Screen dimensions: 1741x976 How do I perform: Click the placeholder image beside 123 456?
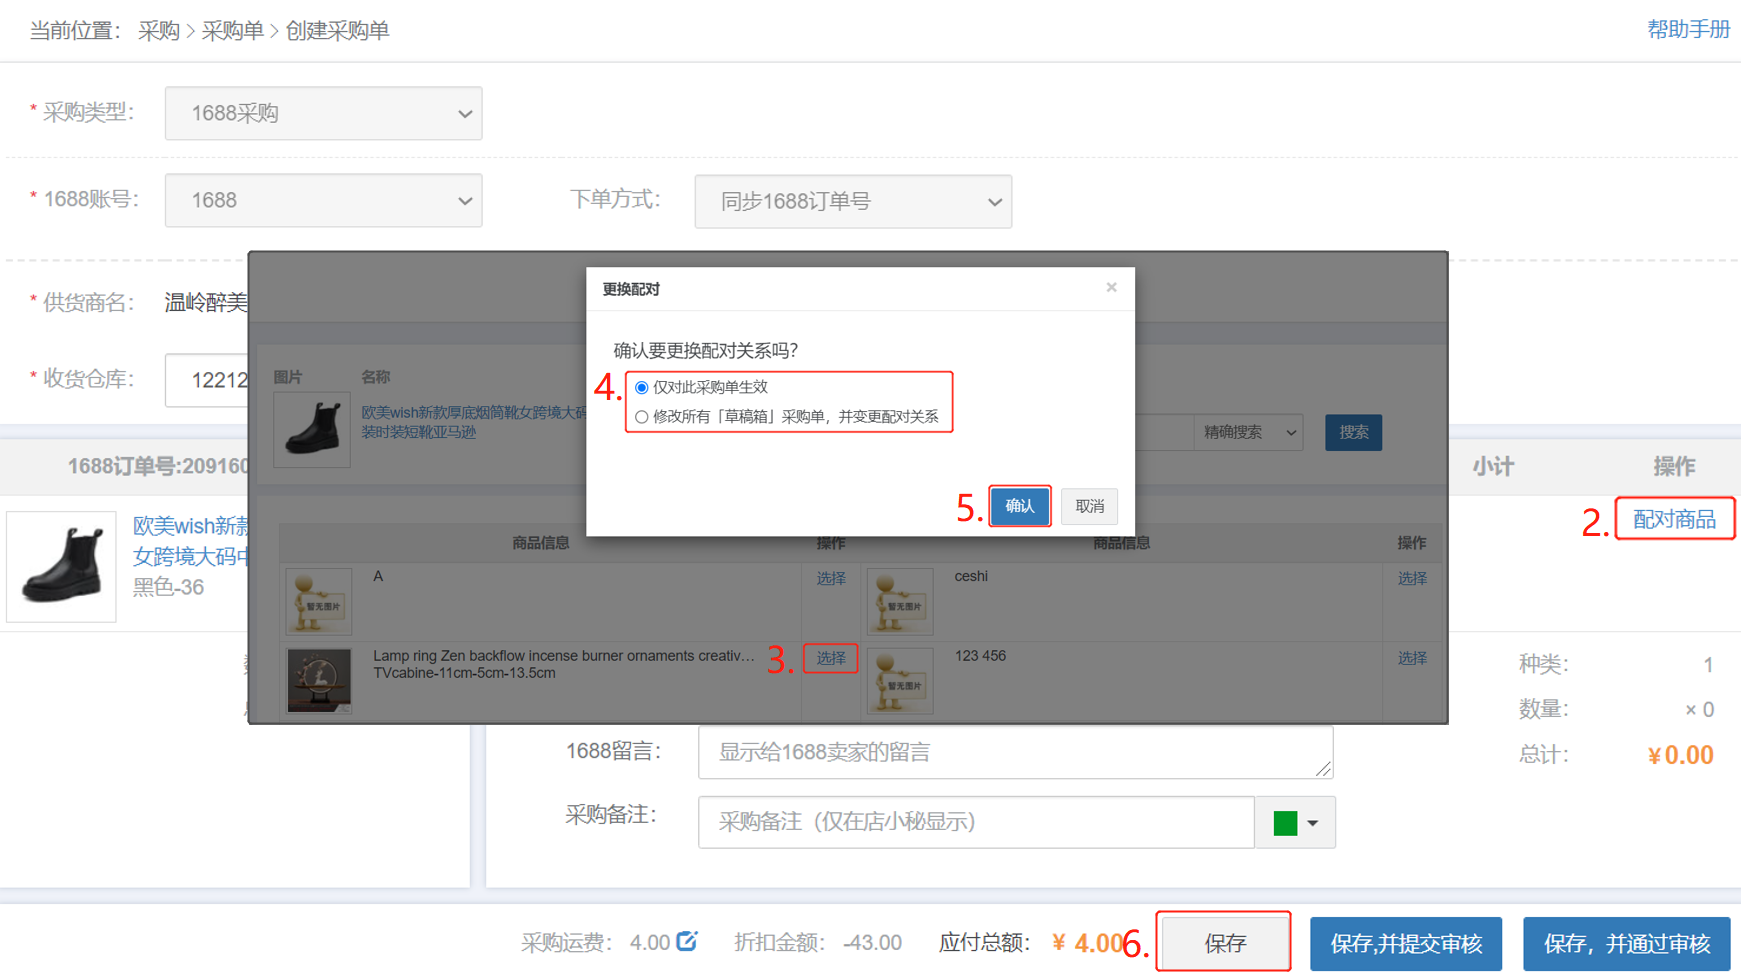pyautogui.click(x=900, y=681)
